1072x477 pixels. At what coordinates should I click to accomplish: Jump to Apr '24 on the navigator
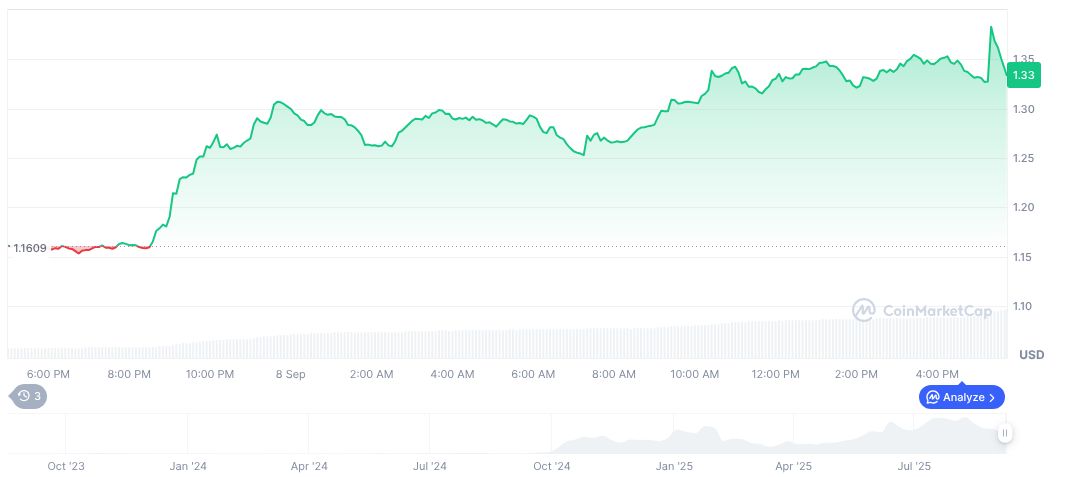(309, 466)
